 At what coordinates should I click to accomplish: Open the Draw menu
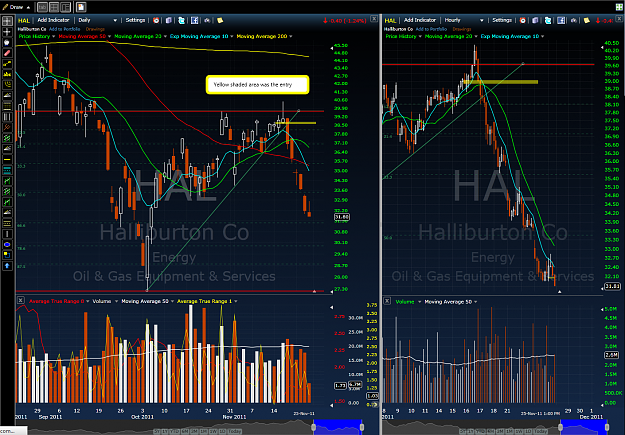pyautogui.click(x=16, y=7)
